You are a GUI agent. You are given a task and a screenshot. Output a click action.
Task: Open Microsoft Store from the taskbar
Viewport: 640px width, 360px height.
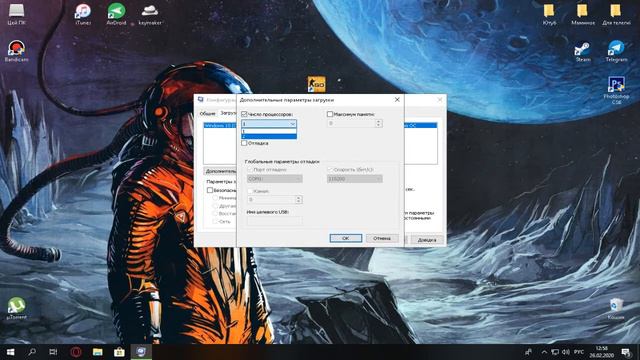(x=119, y=352)
